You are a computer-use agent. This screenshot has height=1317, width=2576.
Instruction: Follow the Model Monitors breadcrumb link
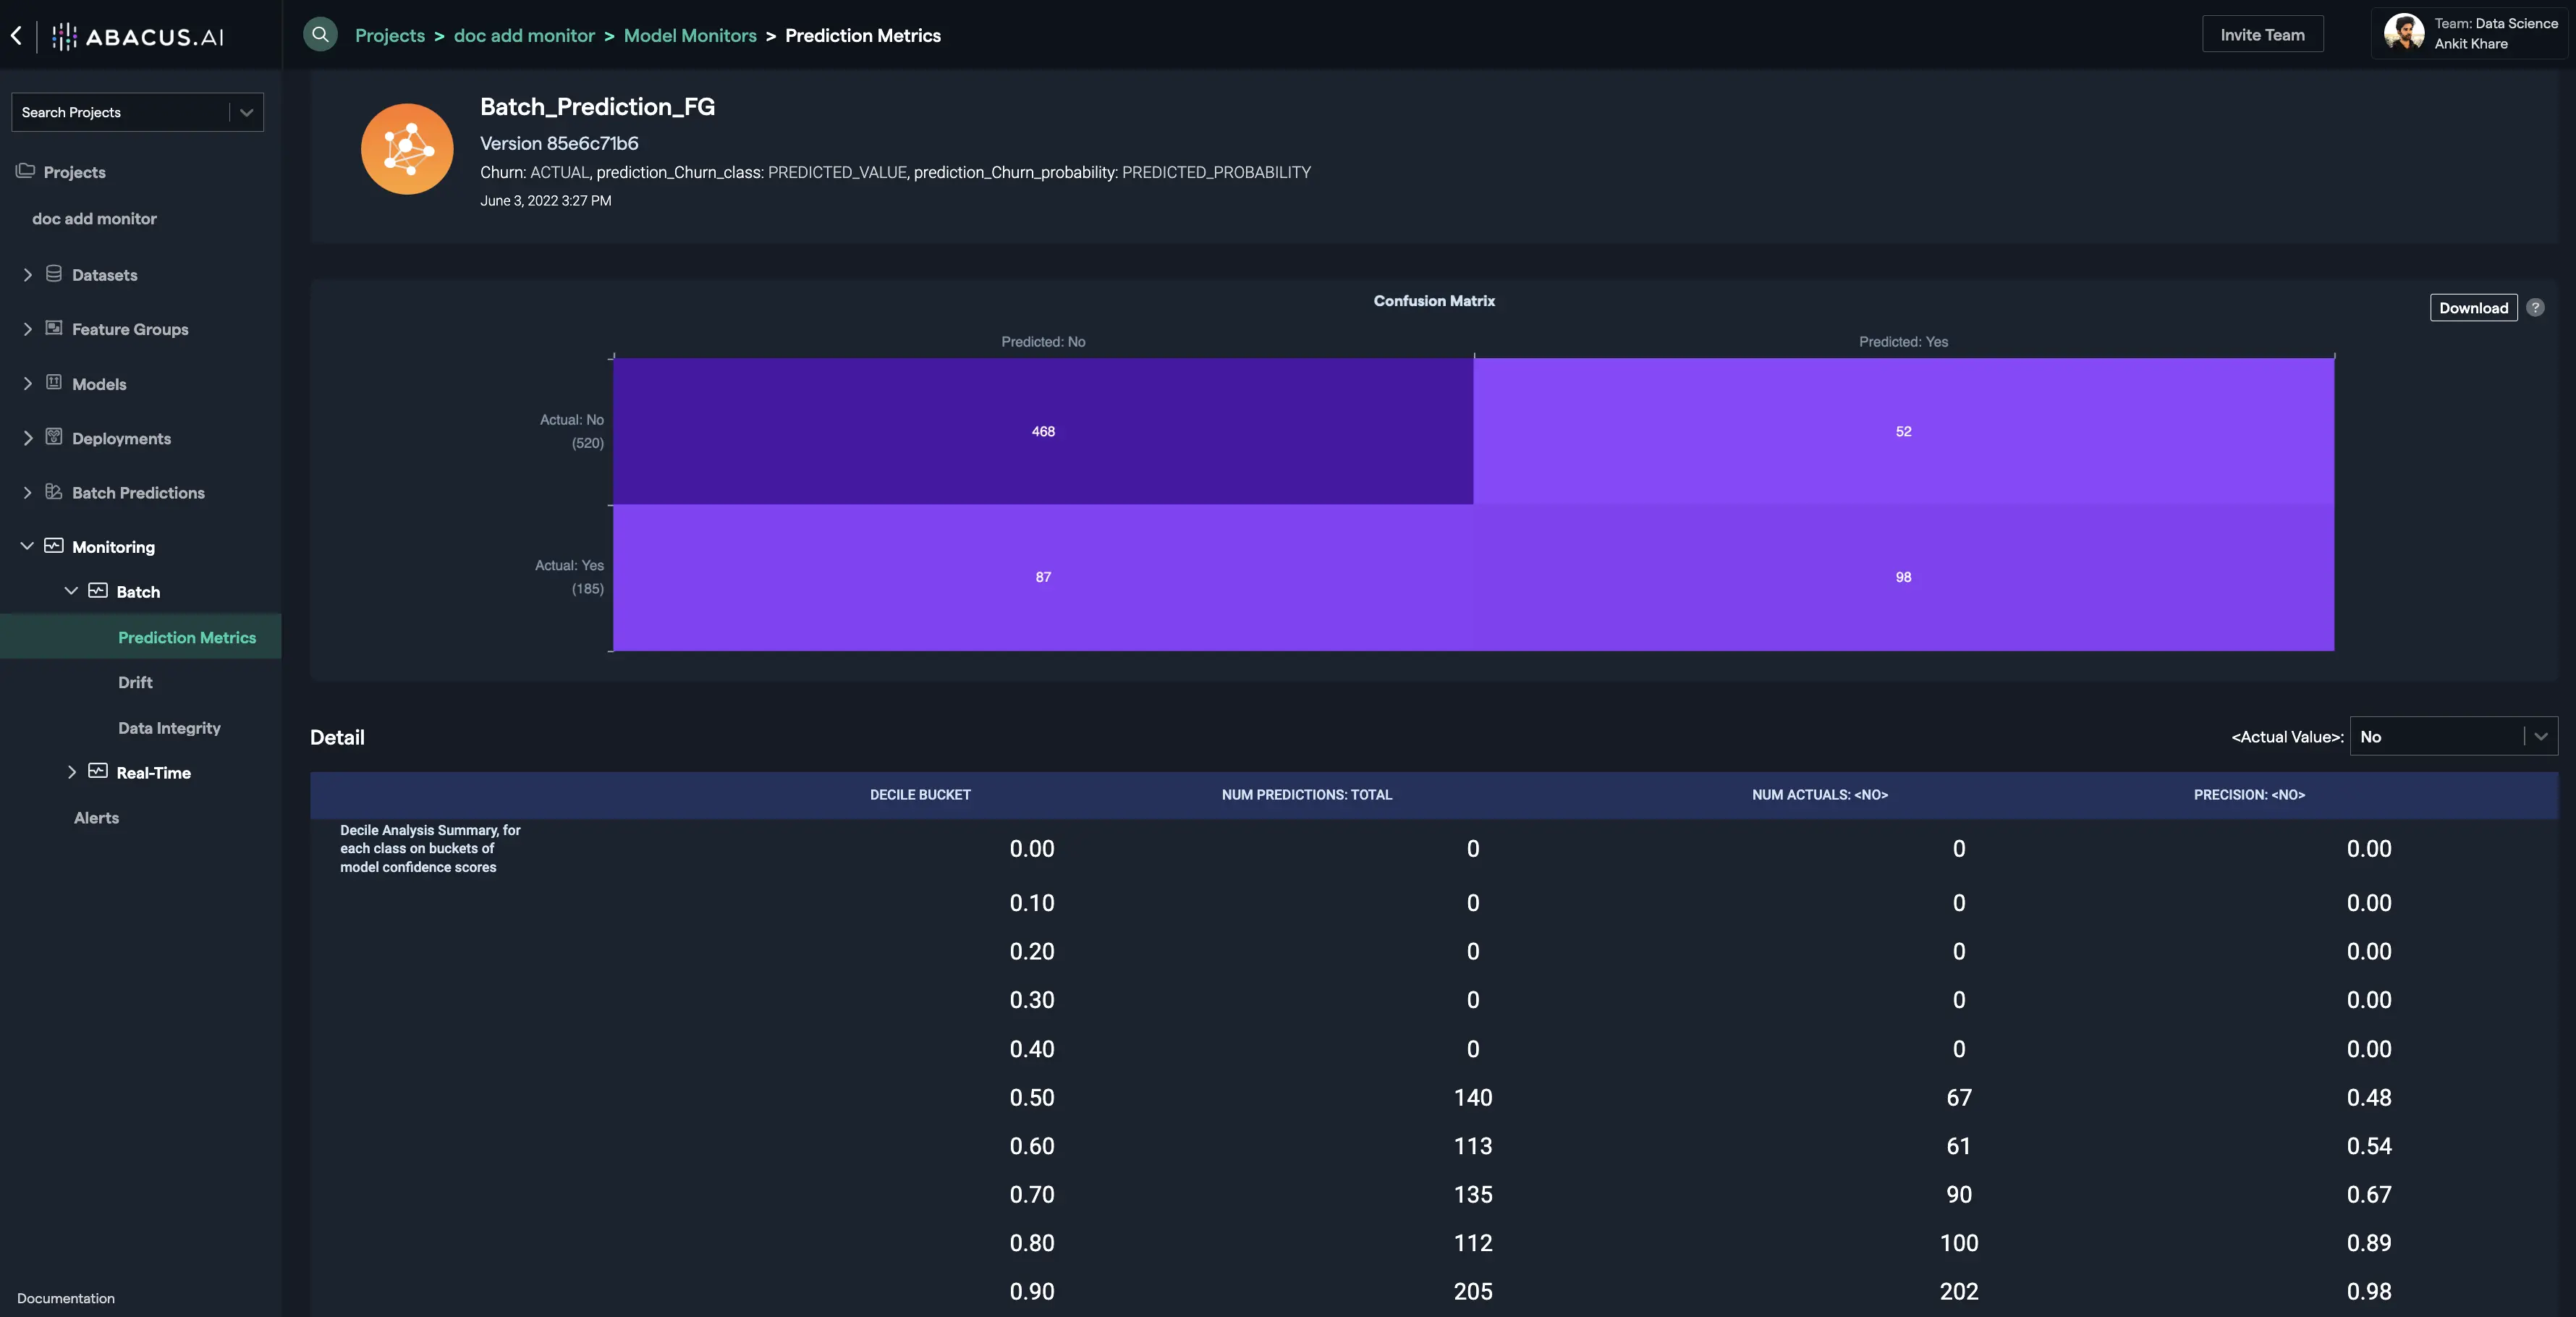[x=690, y=35]
